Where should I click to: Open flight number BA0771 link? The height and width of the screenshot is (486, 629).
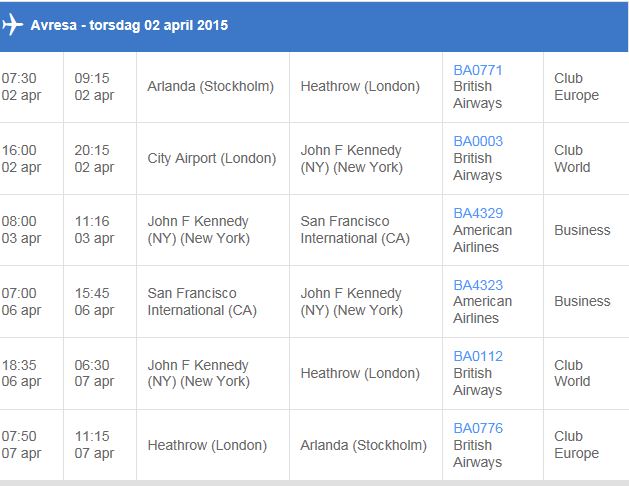point(478,70)
